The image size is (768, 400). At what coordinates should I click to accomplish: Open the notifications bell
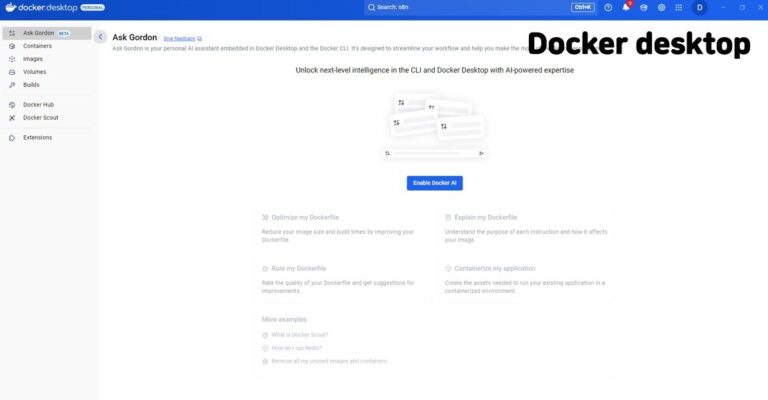(626, 7)
